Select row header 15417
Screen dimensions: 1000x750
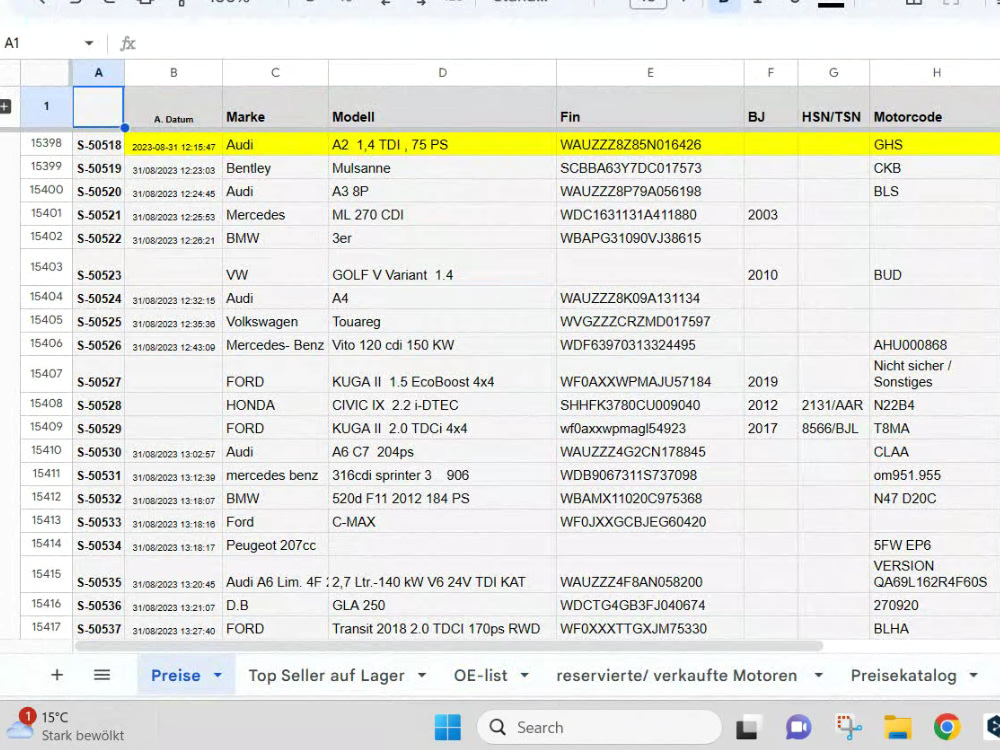(46, 628)
